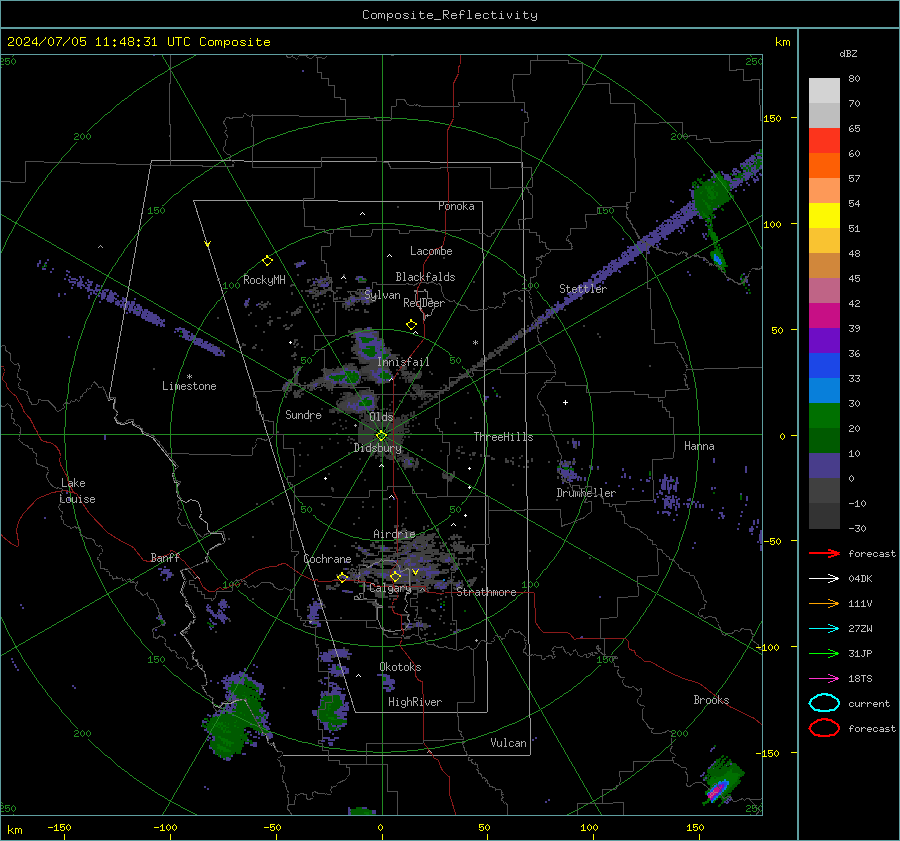900x841 pixels.
Task: Click the Brooks label on map
Action: (711, 700)
